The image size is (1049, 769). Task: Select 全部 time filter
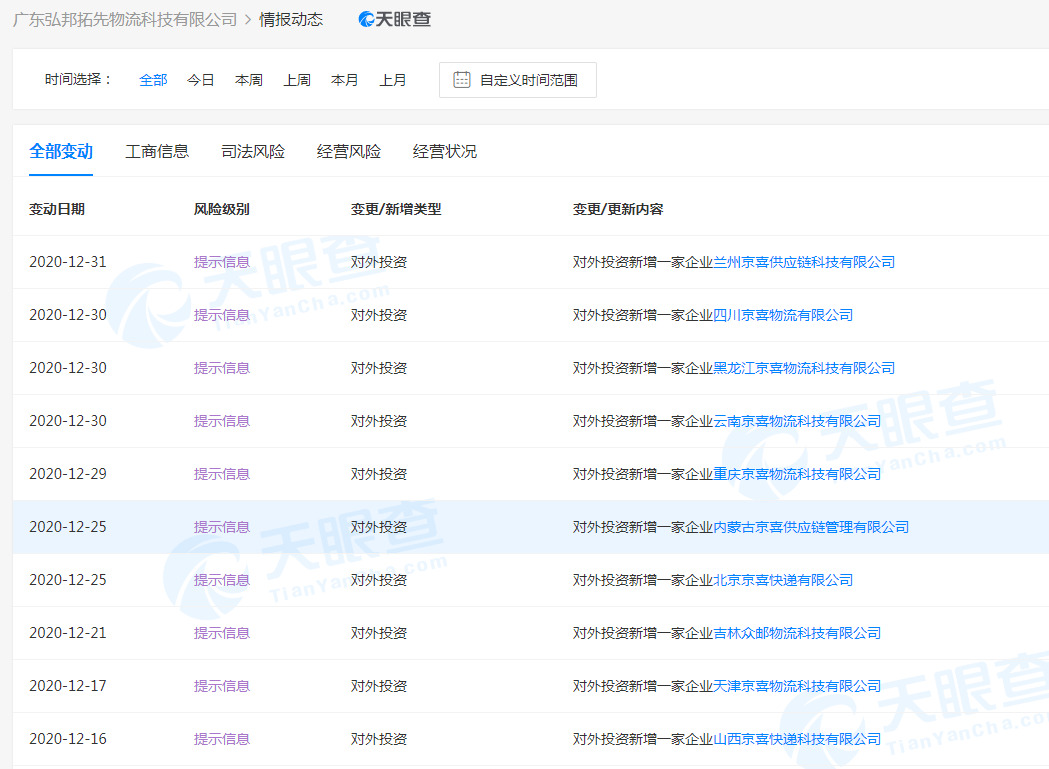pos(153,80)
